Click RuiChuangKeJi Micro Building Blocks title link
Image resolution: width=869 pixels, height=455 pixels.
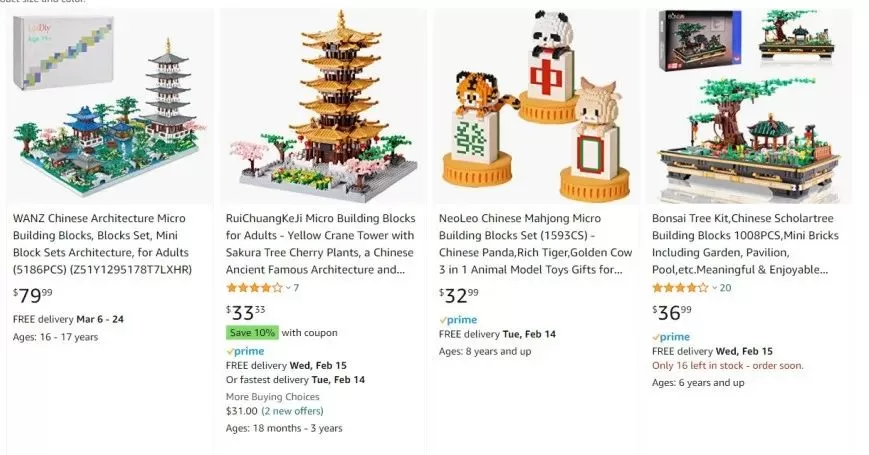click(x=320, y=244)
